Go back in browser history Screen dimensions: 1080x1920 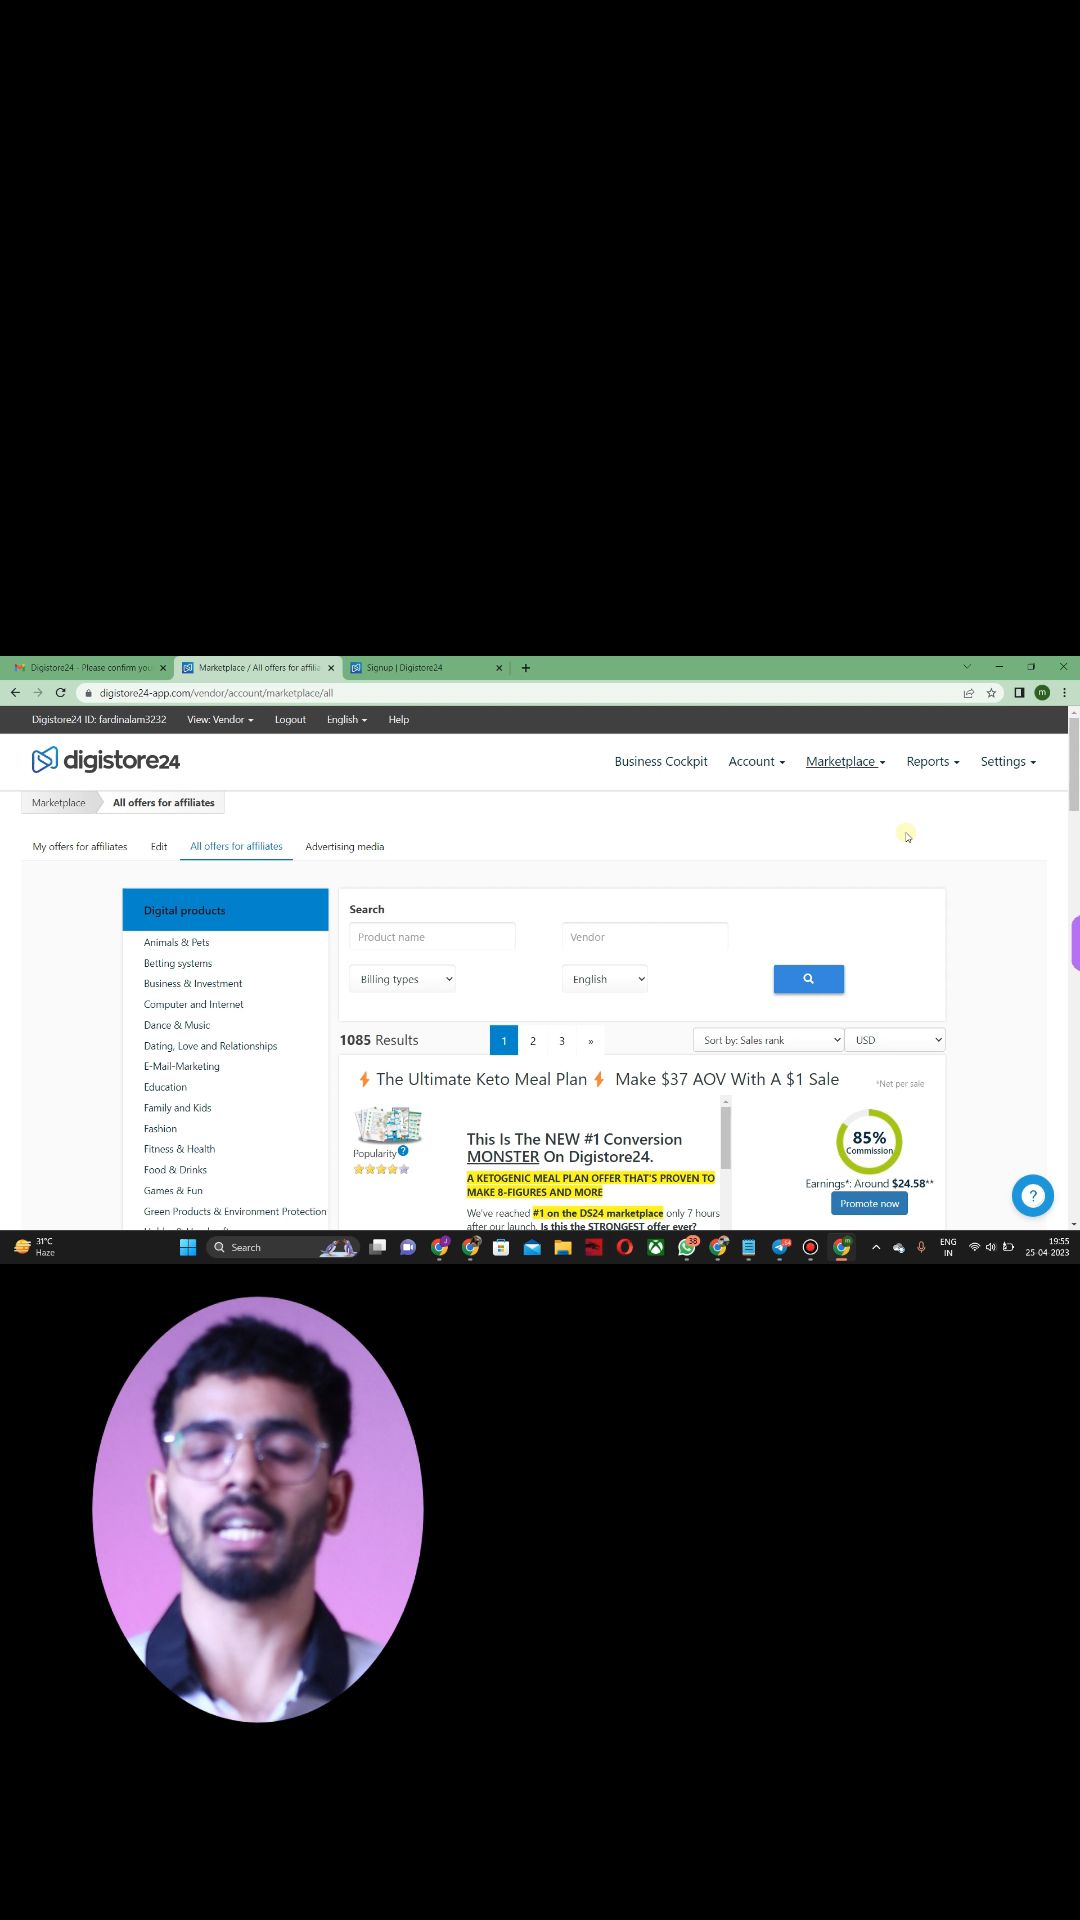click(x=15, y=692)
